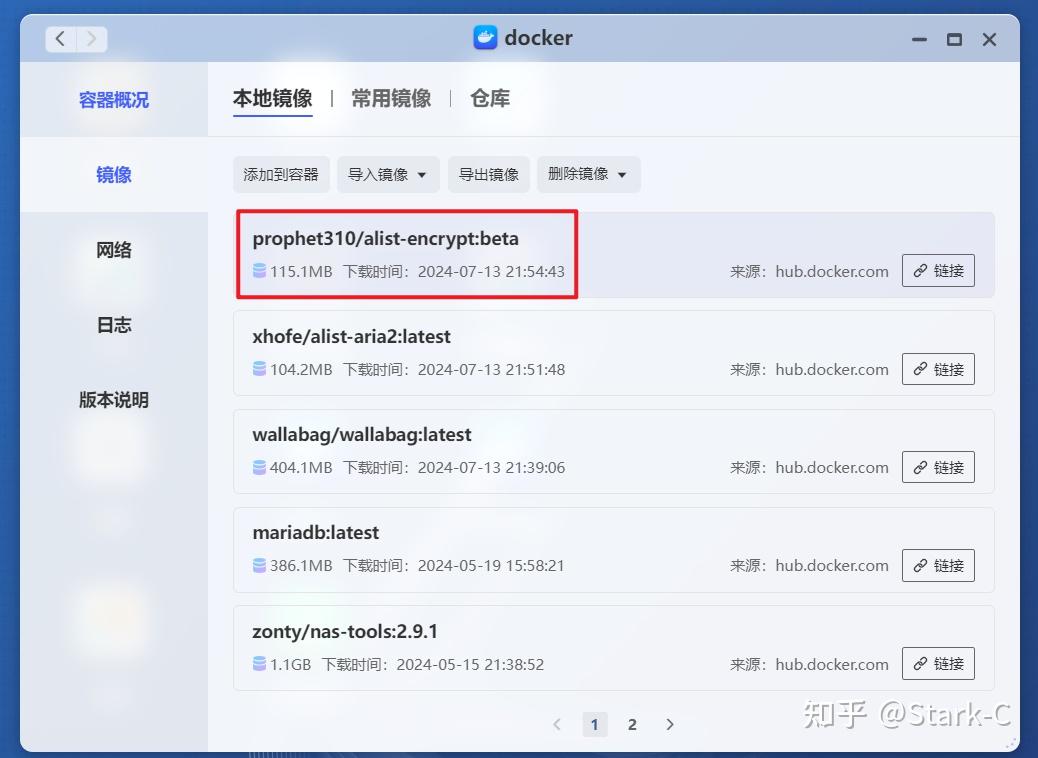Image resolution: width=1038 pixels, height=758 pixels.
Task: Click the next page chevron in pagination
Action: pos(670,724)
